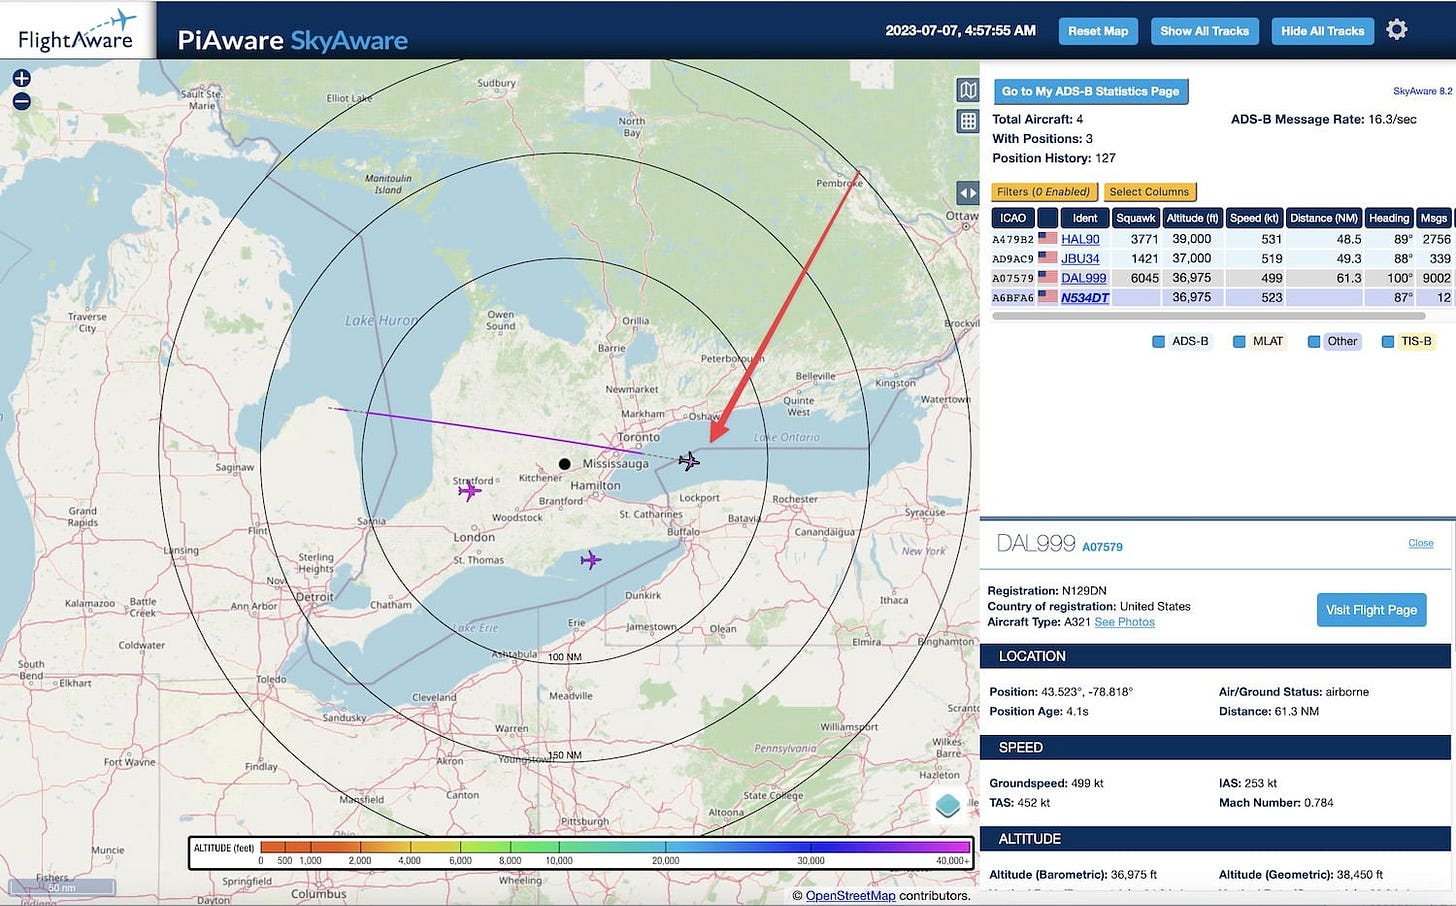Click the SPEED section header
Image resolution: width=1456 pixels, height=906 pixels.
click(1215, 747)
